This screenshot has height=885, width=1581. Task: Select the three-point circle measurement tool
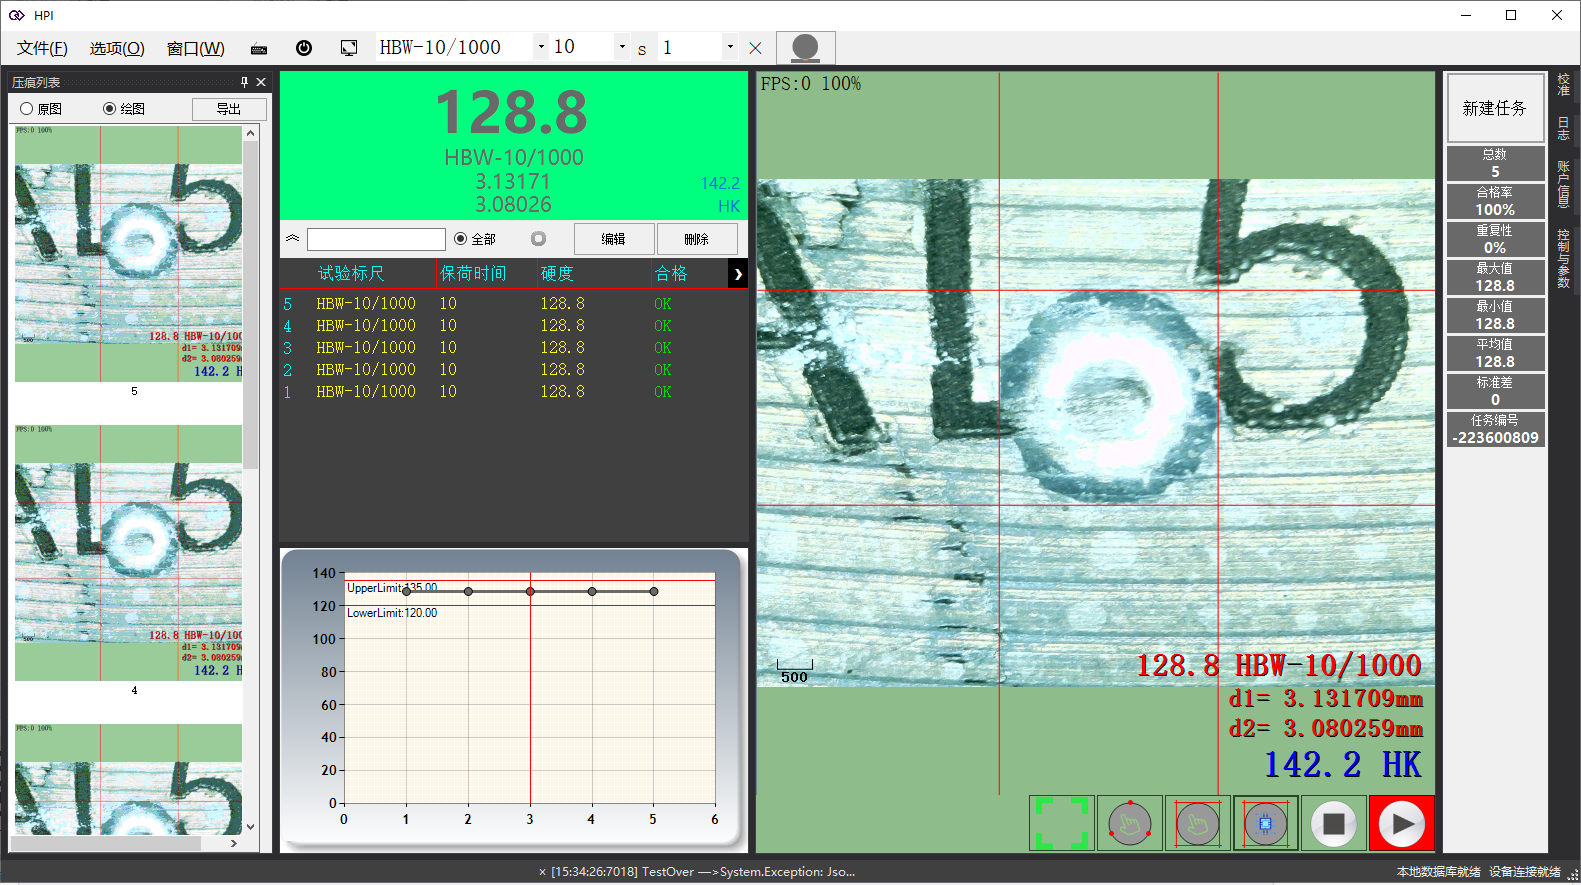pyautogui.click(x=1130, y=823)
